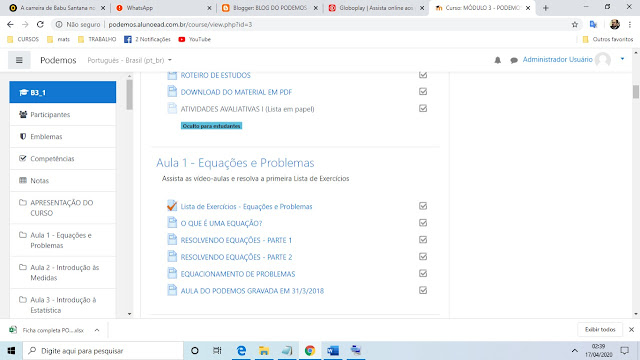Image resolution: width=640 pixels, height=360 pixels.
Task: Show hidden system tray icons arrow
Action: [574, 351]
